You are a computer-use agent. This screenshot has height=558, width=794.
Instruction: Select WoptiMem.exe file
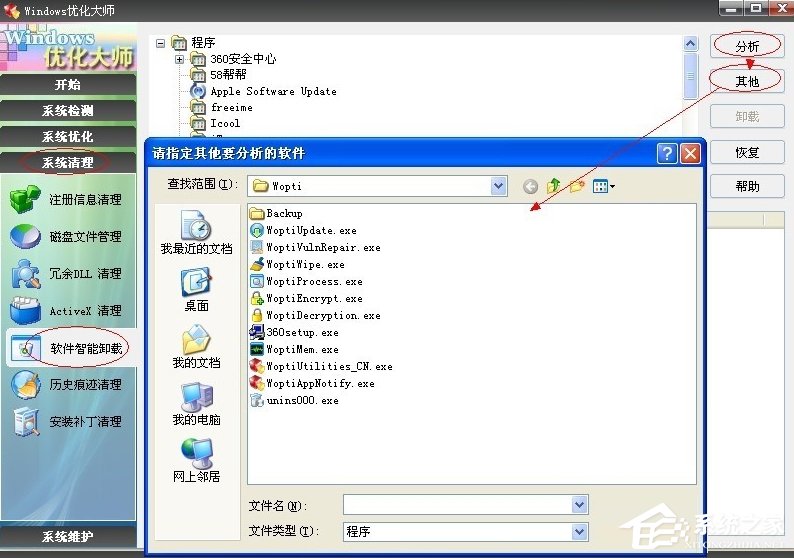click(294, 349)
